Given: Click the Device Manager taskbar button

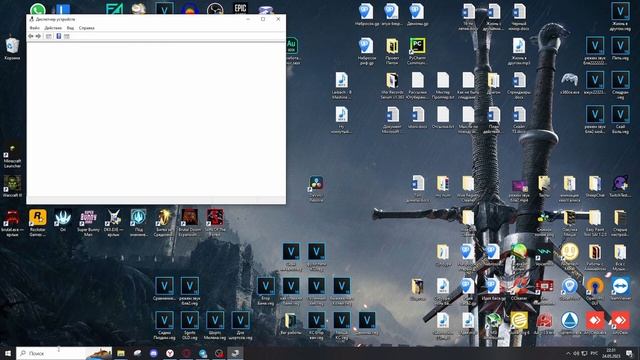Looking at the screenshot, I should (x=235, y=353).
